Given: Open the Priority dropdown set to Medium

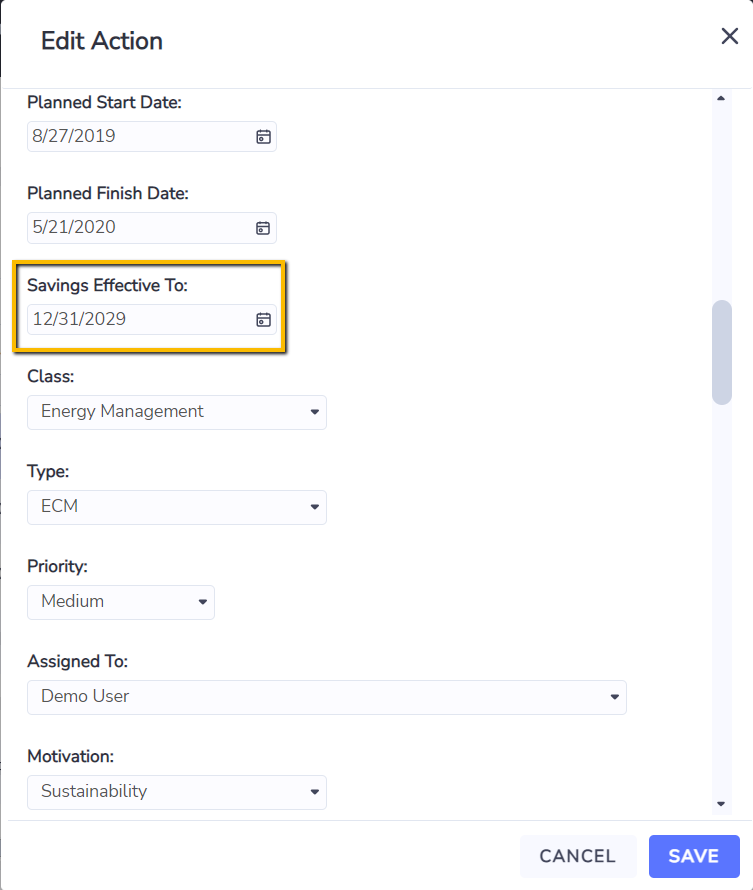Looking at the screenshot, I should click(x=121, y=602).
